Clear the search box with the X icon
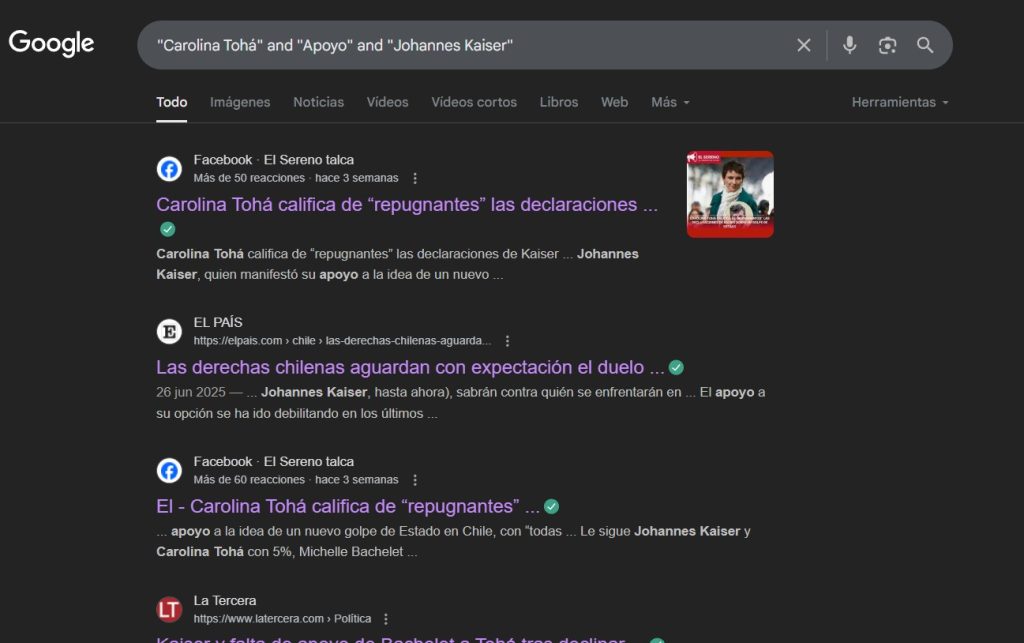 pos(803,45)
